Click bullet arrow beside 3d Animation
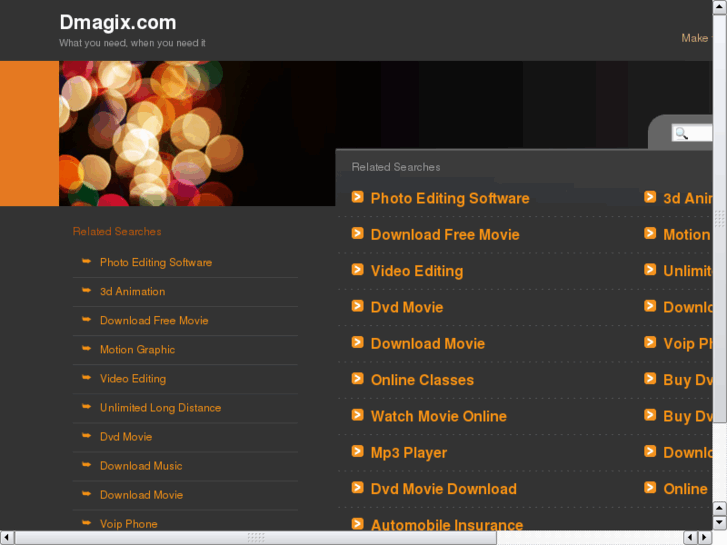 pos(86,290)
